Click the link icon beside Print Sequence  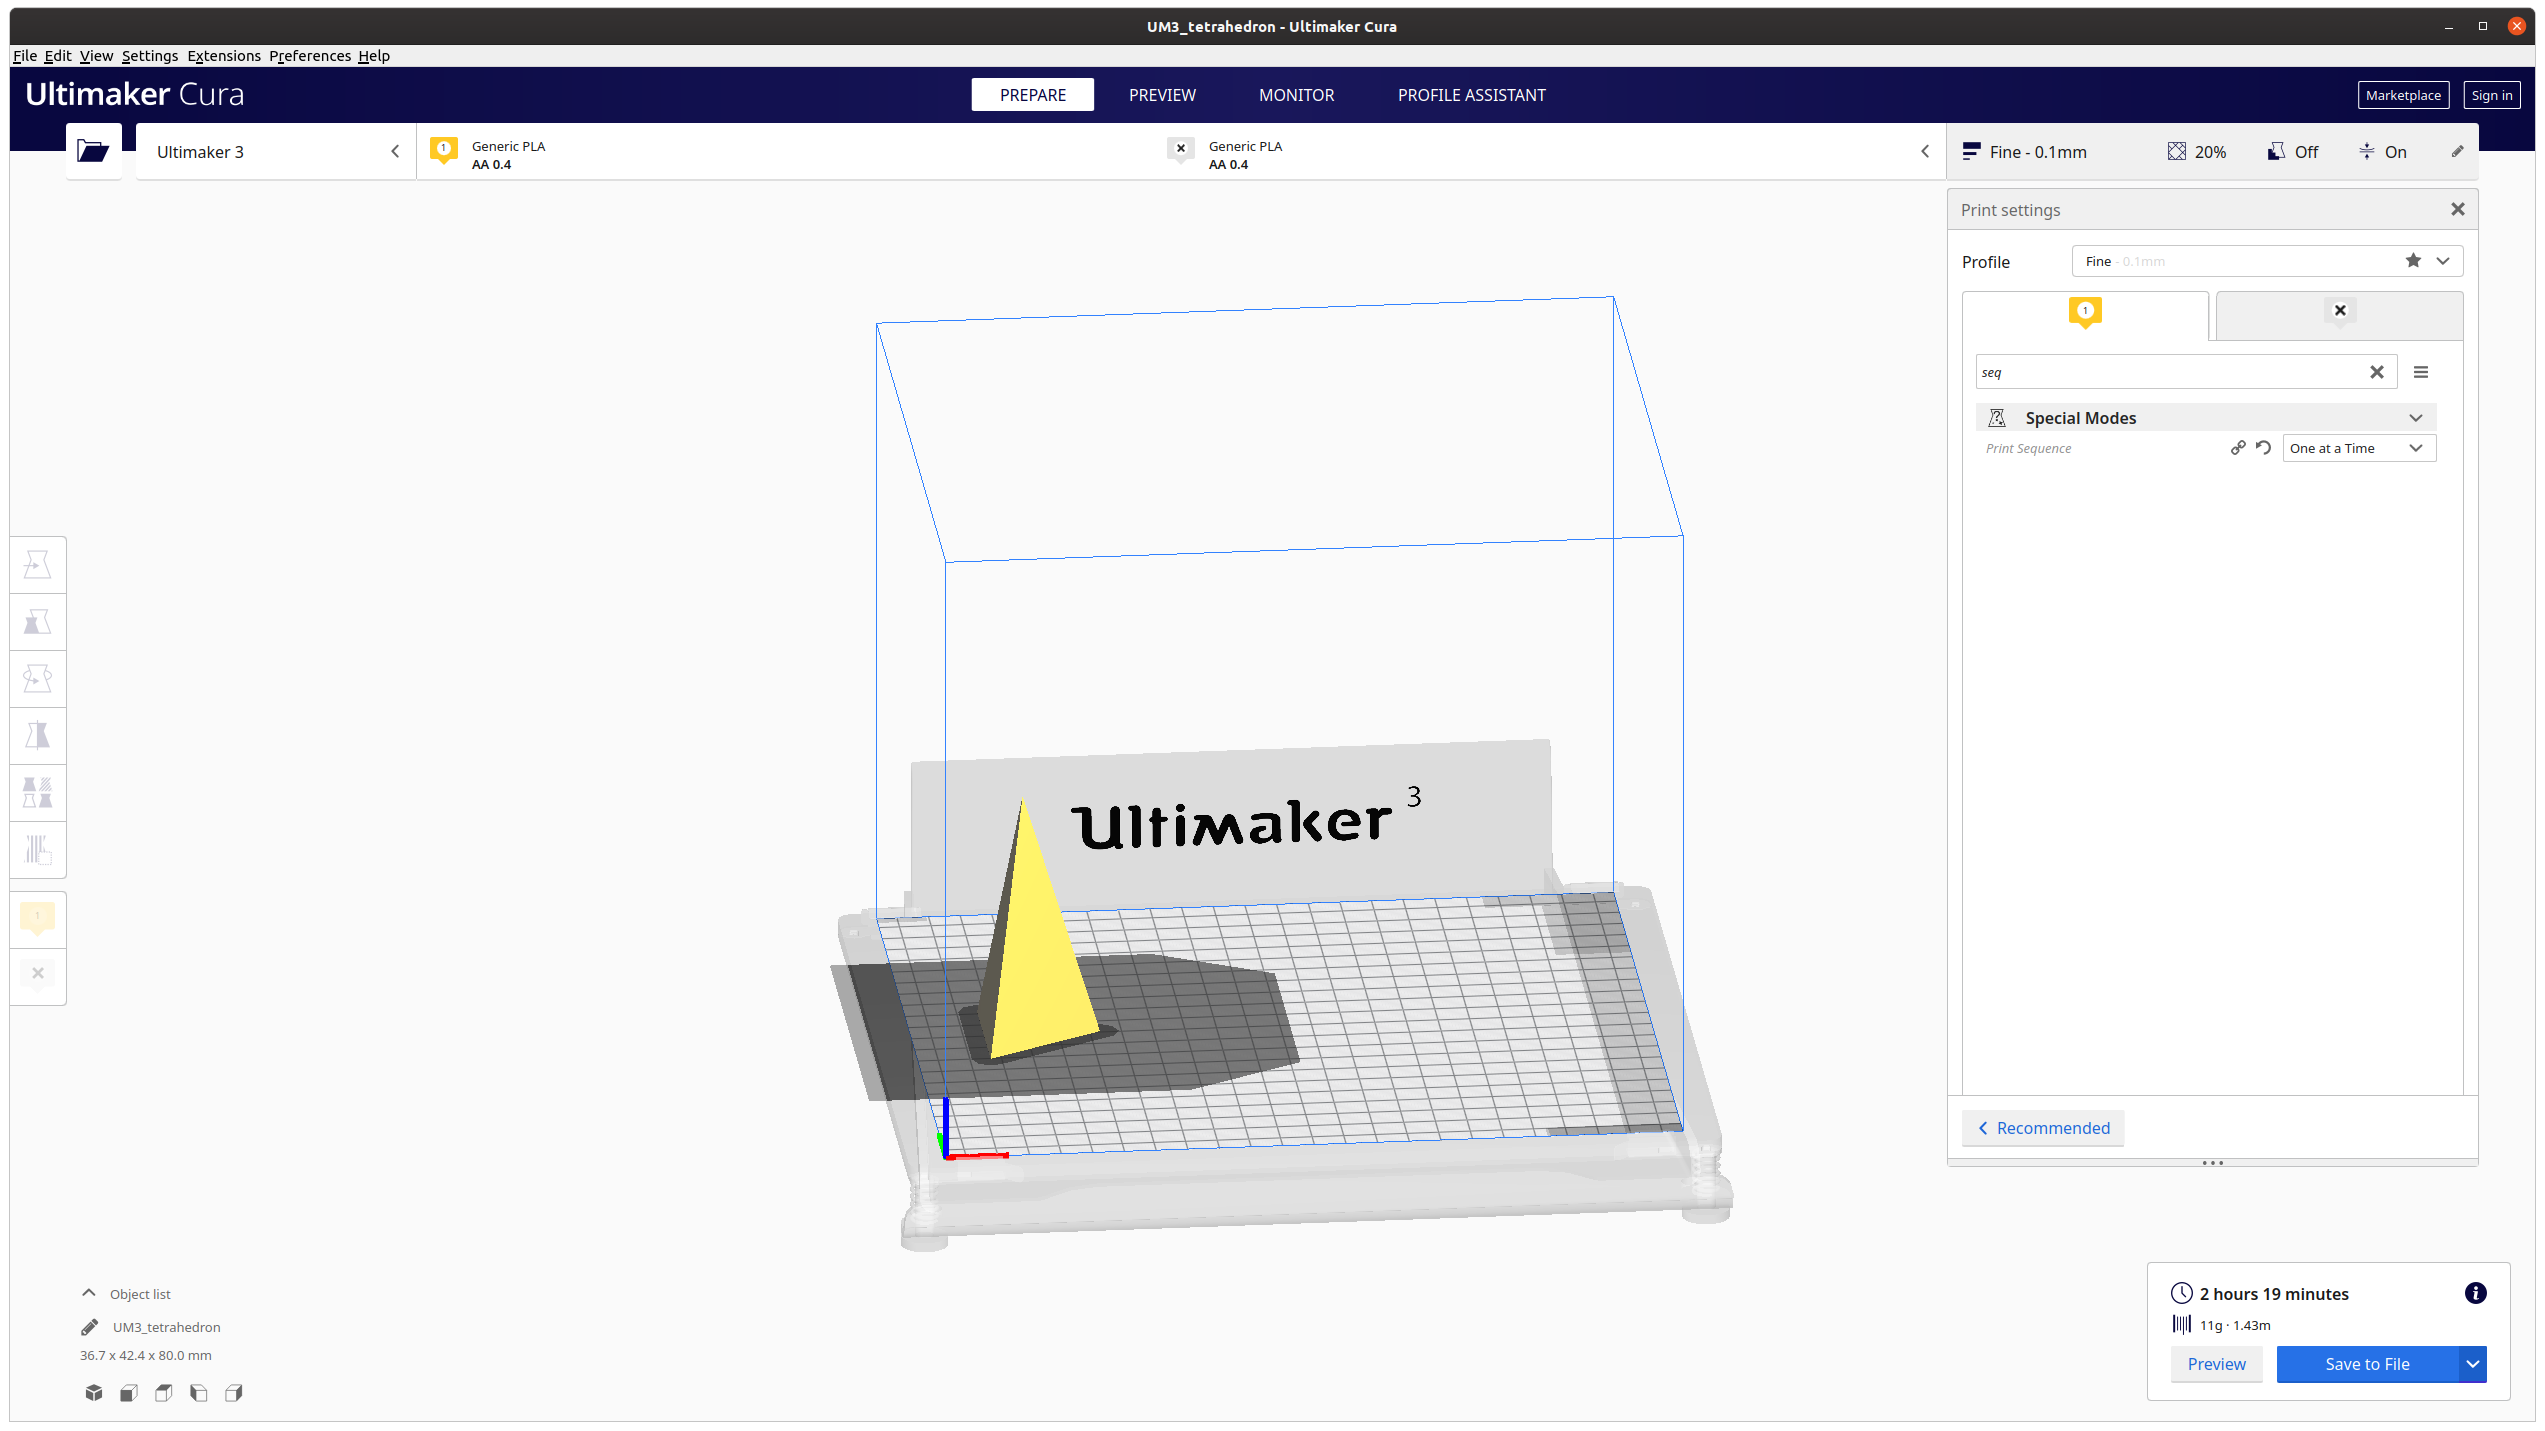pos(2238,448)
